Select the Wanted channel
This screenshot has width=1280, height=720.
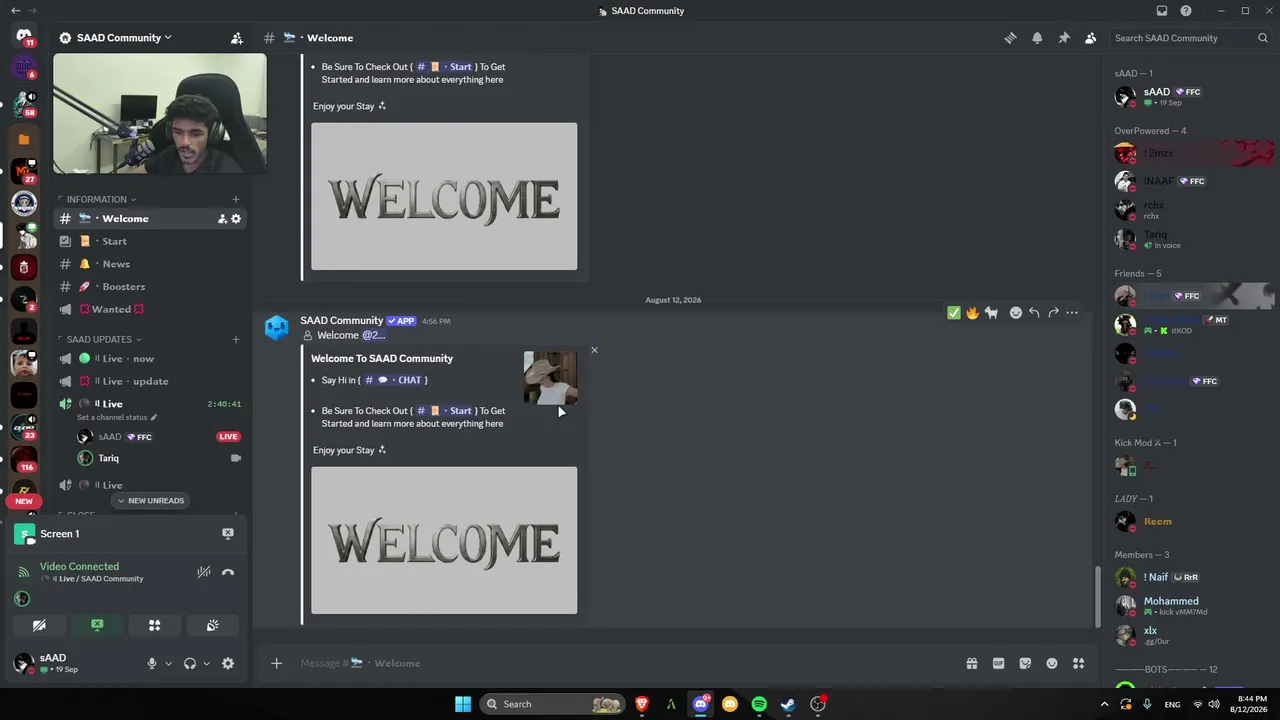[150, 309]
